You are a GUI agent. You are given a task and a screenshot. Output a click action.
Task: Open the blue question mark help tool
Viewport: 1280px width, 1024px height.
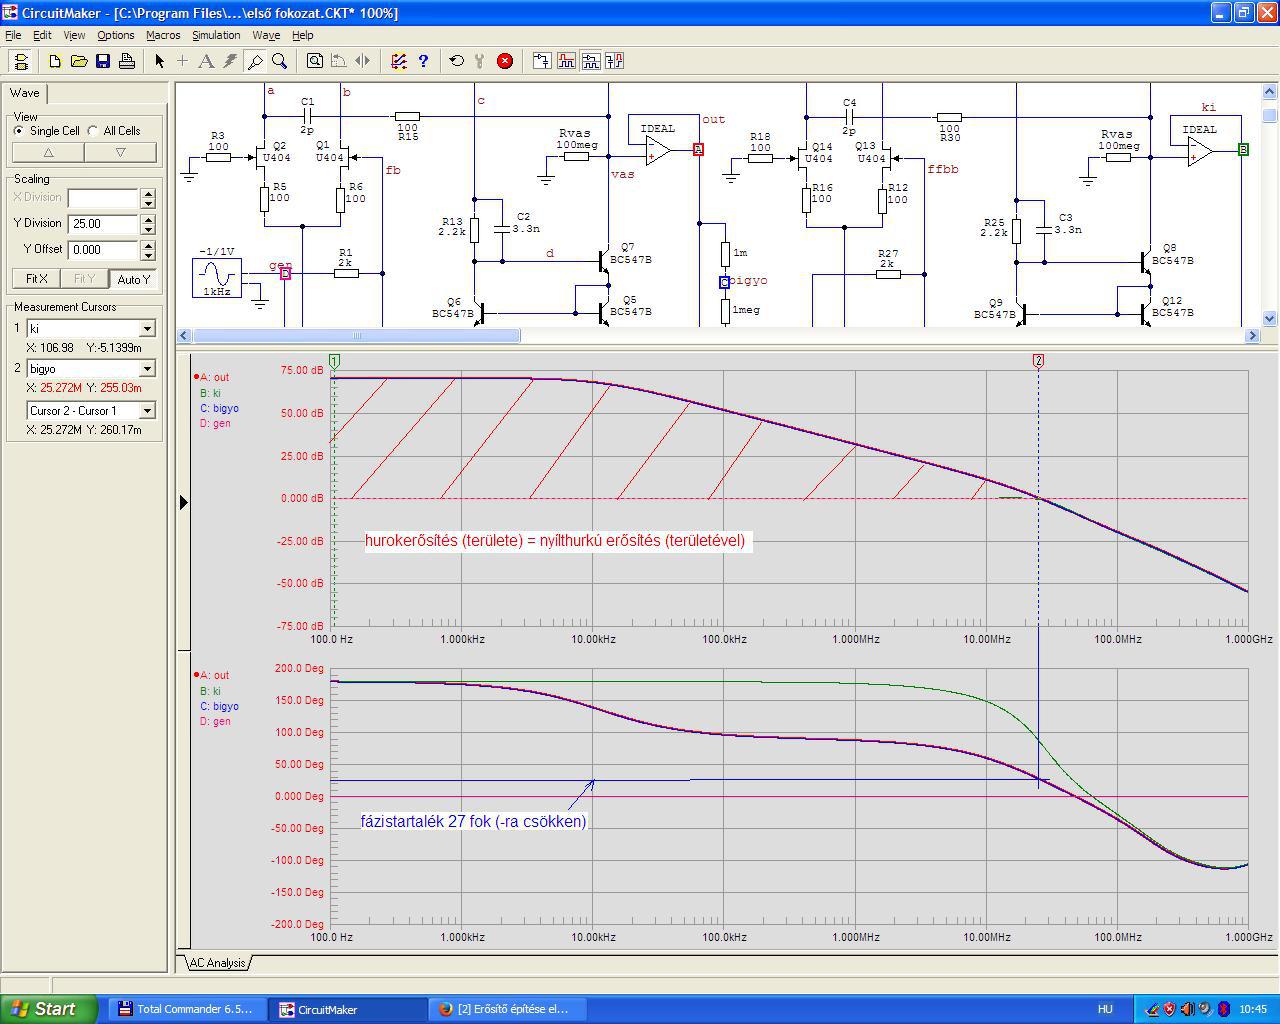click(x=423, y=61)
